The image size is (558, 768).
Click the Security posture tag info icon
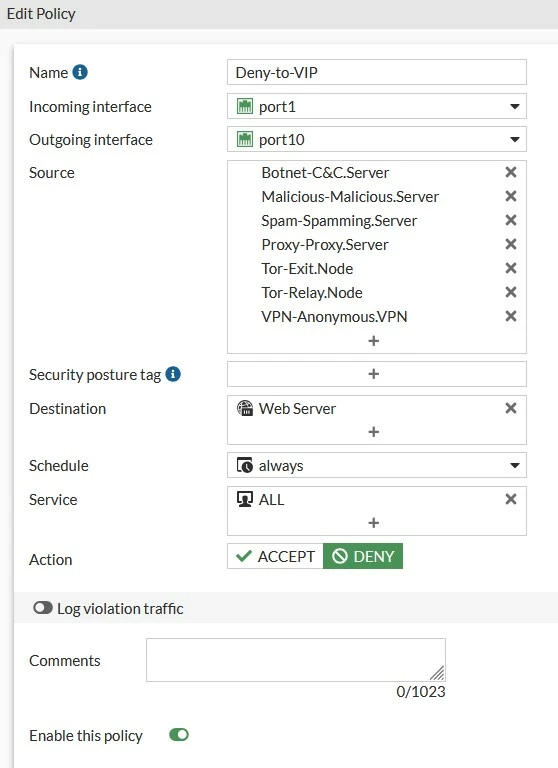pyautogui.click(x=173, y=374)
